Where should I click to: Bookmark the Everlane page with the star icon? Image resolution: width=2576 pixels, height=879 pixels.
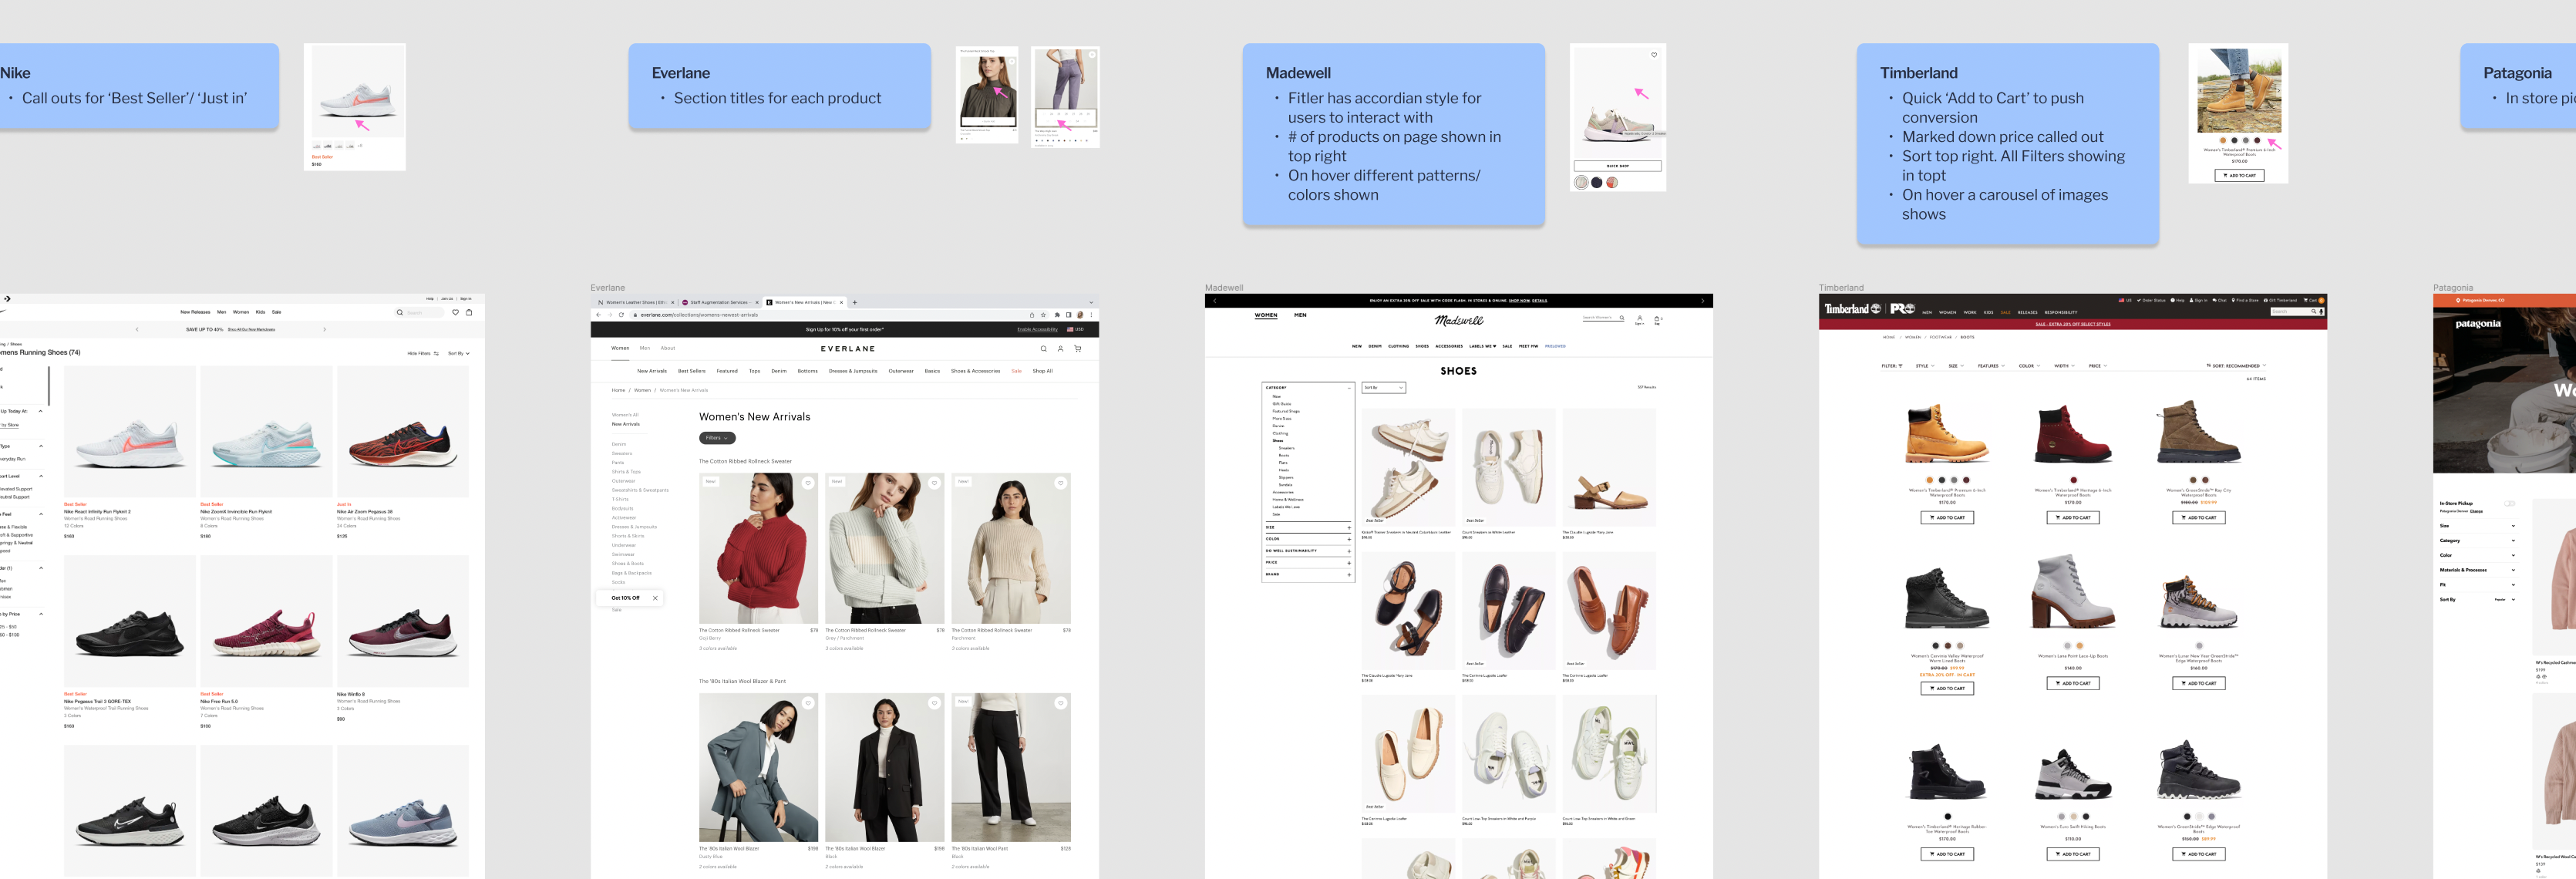(x=1043, y=315)
